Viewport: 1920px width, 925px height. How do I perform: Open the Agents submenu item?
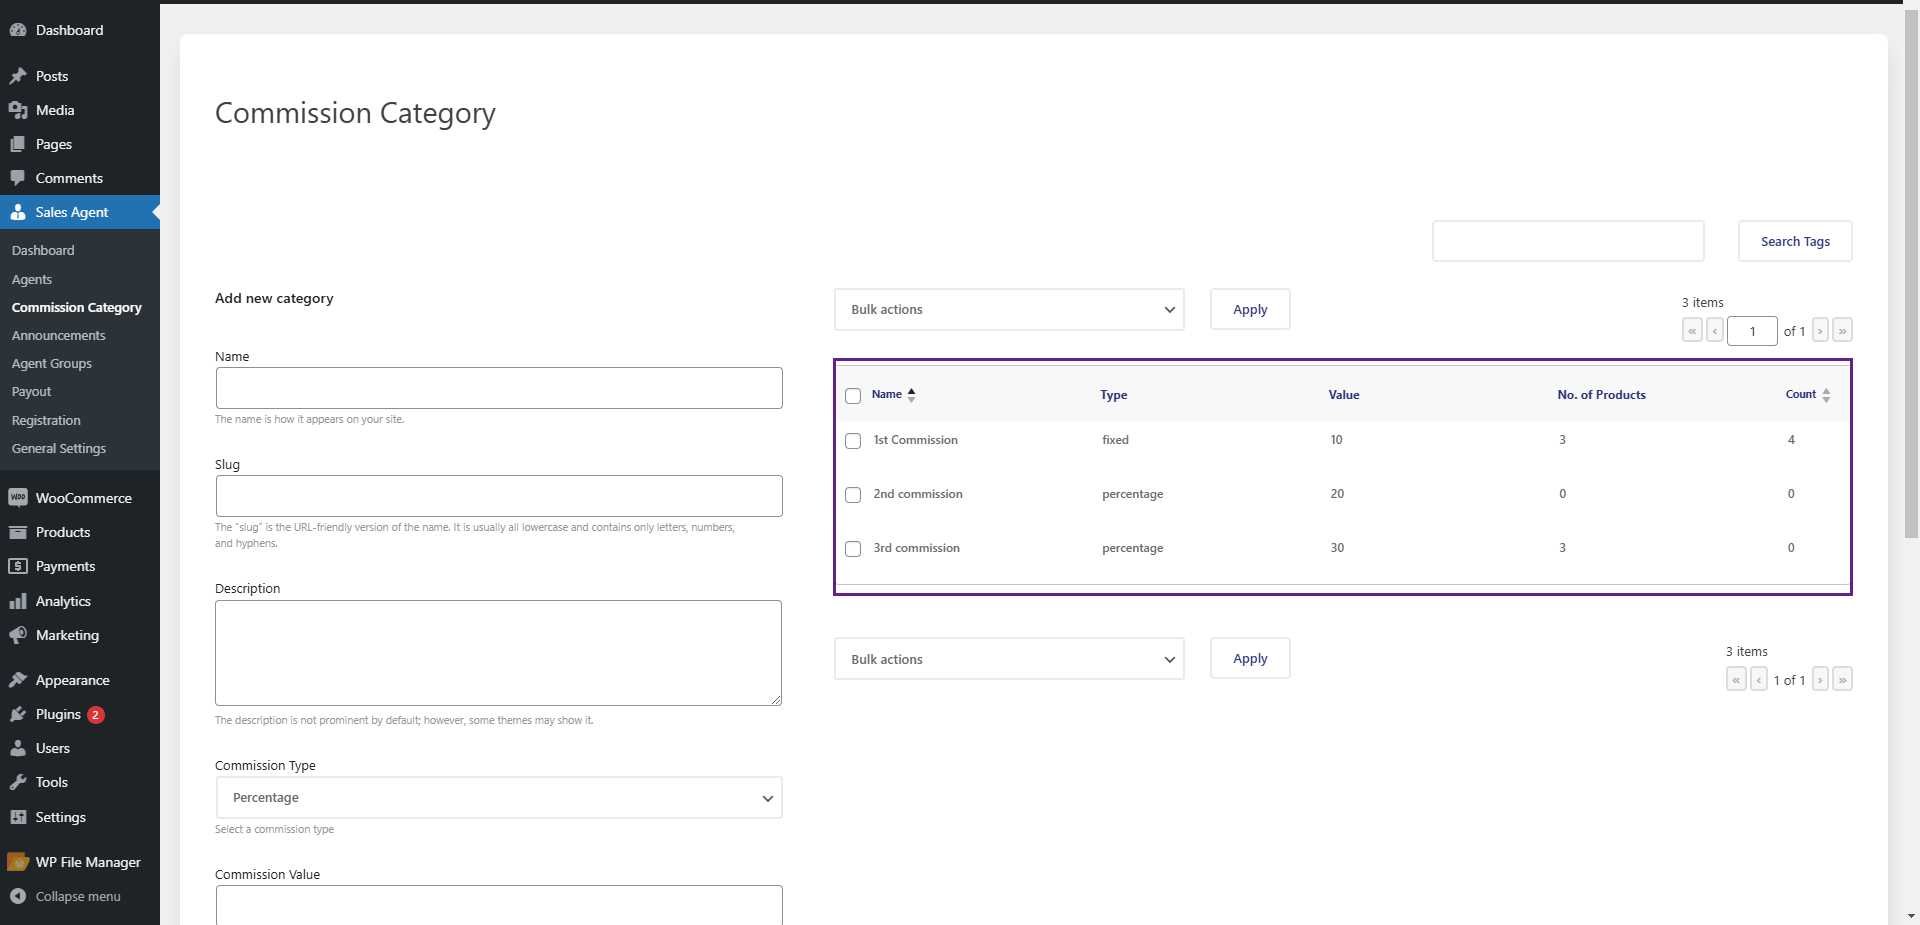click(32, 279)
